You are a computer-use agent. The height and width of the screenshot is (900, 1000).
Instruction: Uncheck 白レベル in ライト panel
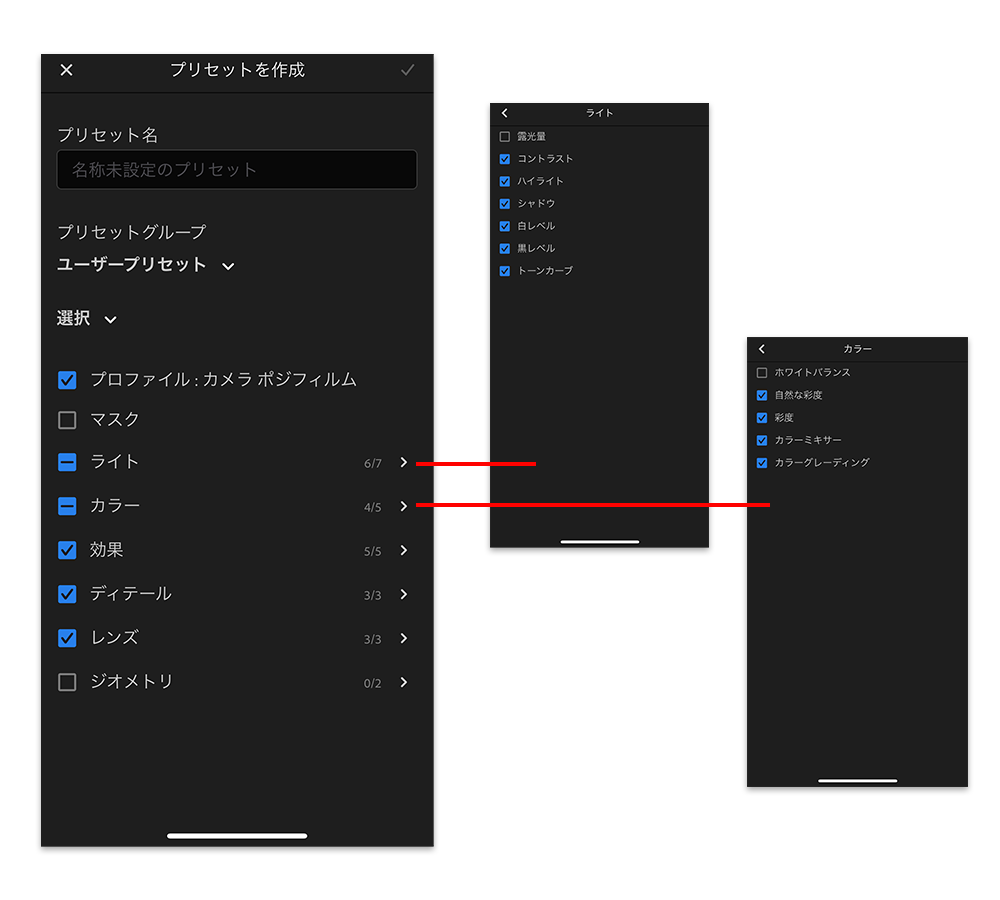point(504,226)
